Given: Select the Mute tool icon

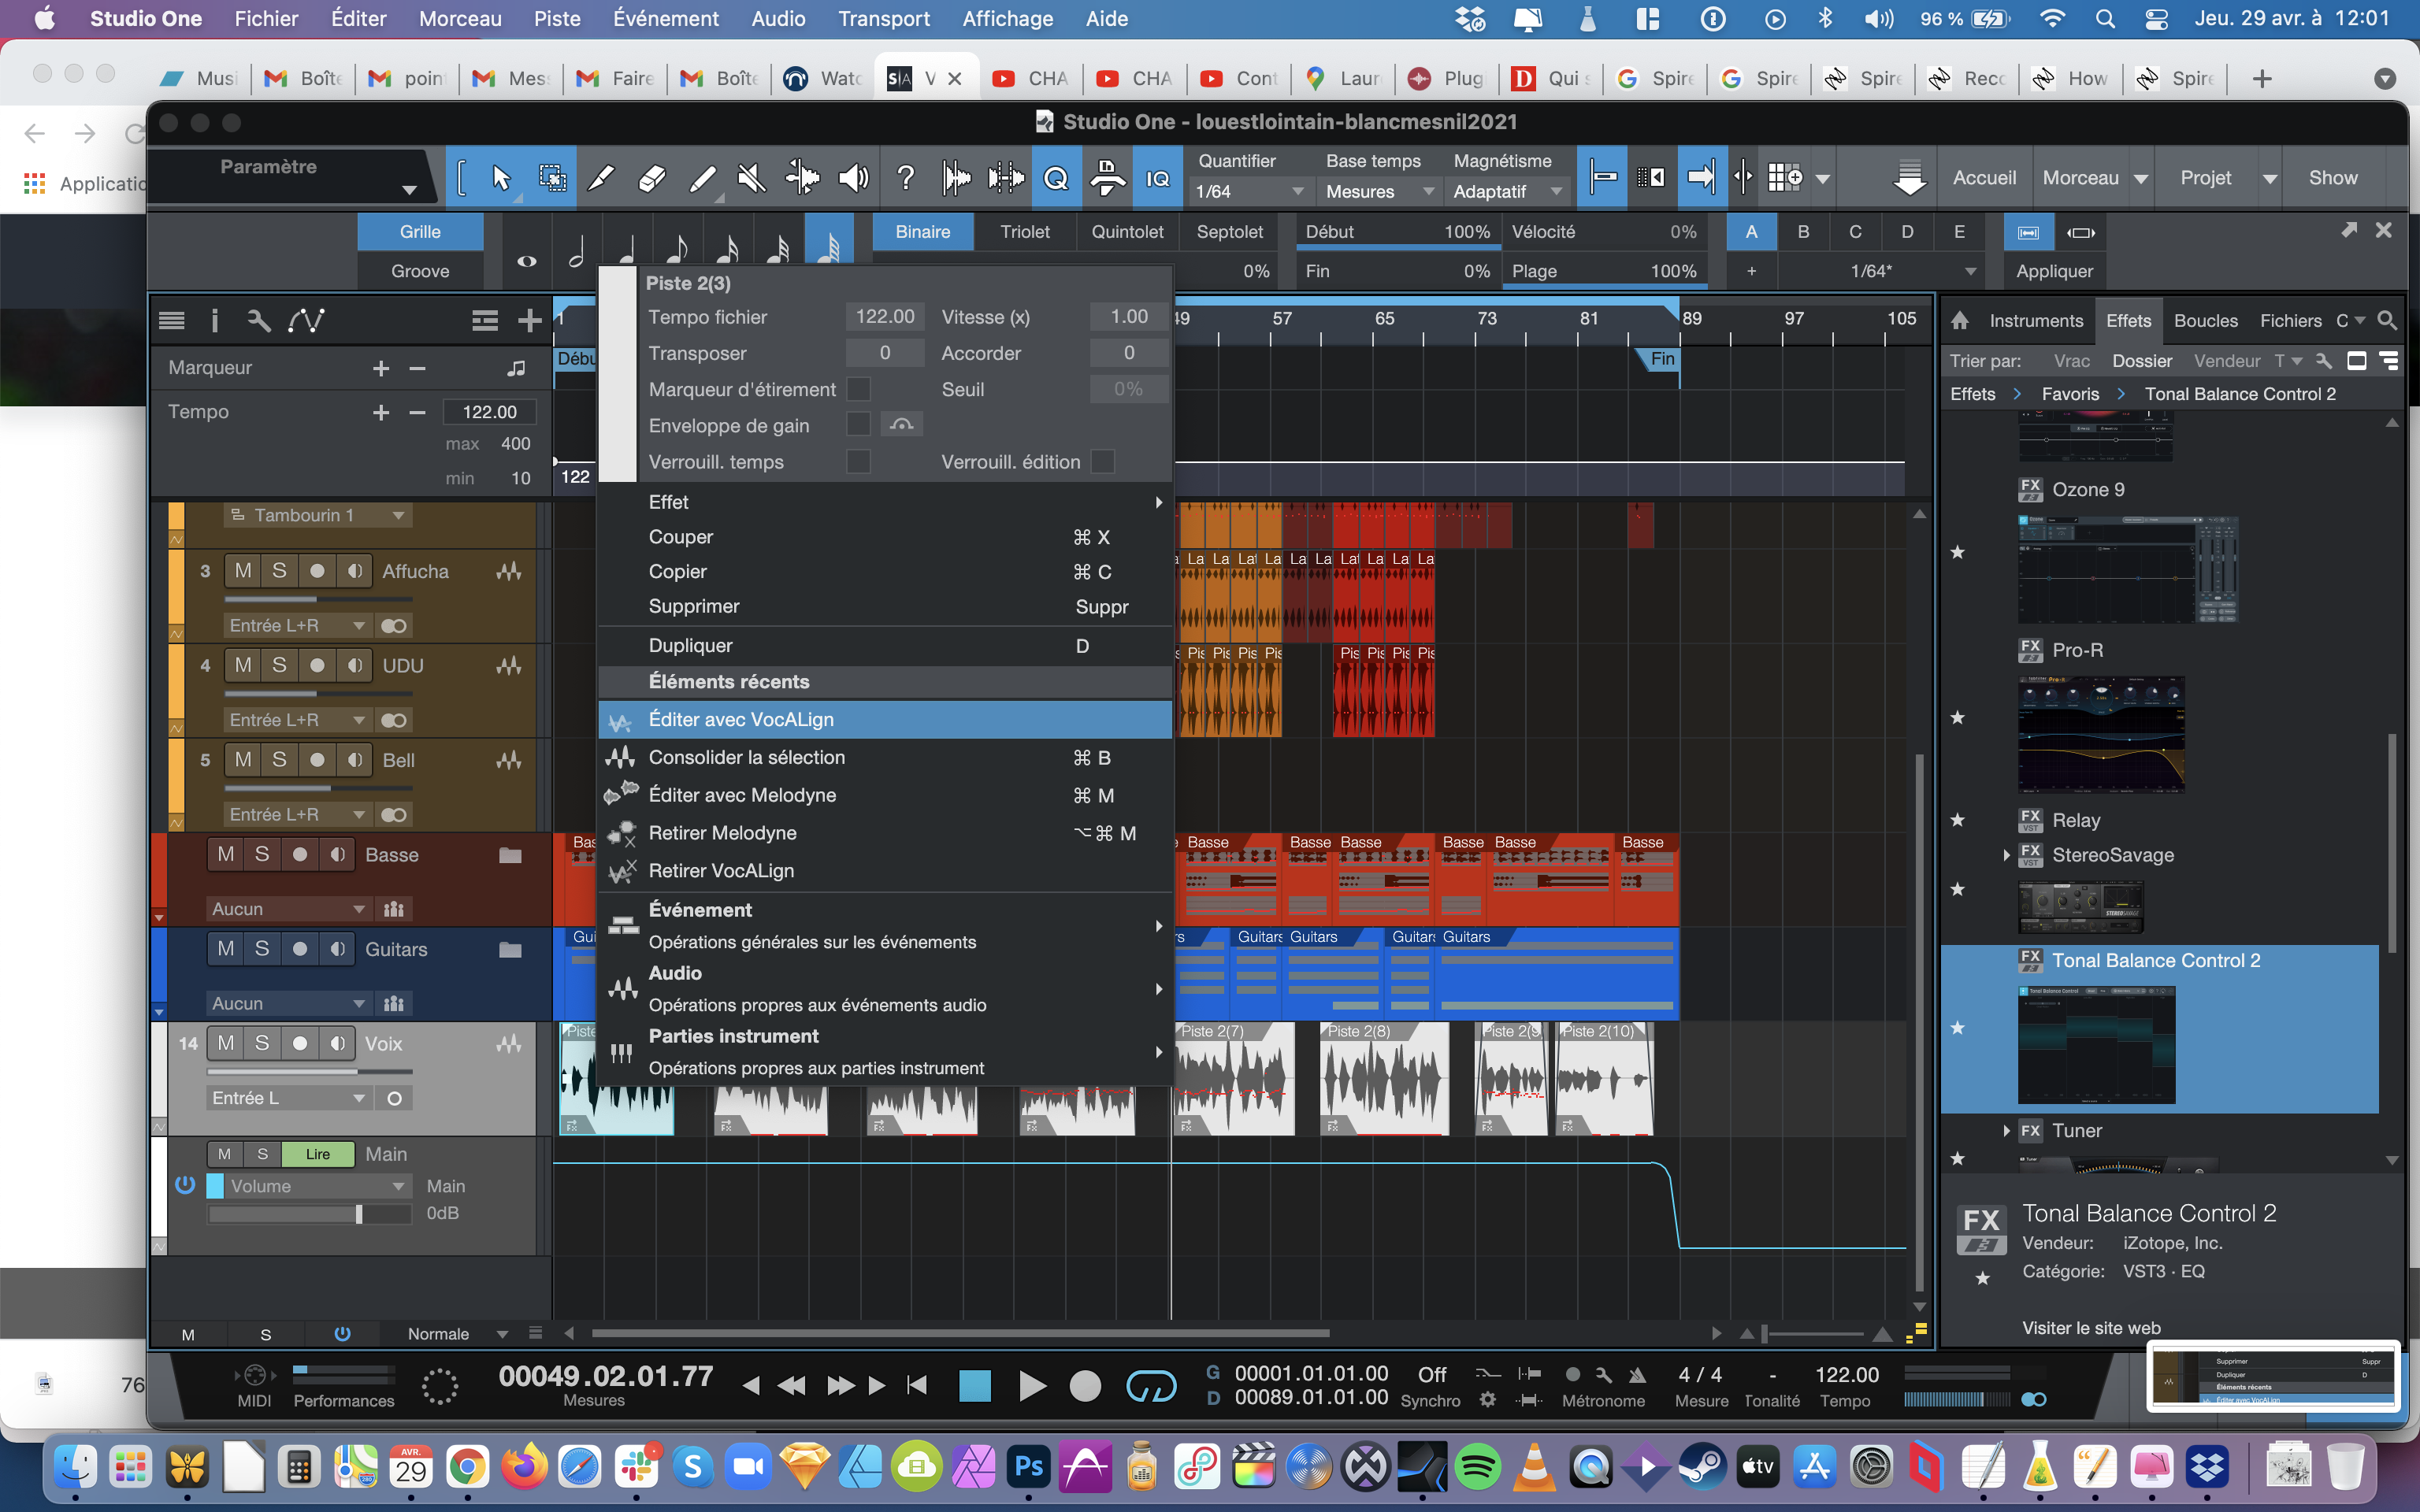Looking at the screenshot, I should 751,178.
